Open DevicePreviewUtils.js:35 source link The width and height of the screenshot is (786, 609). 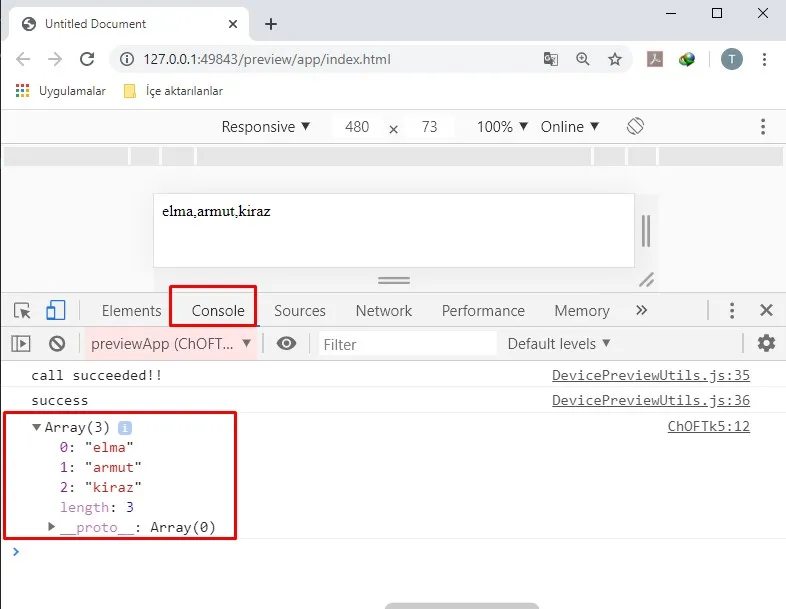(x=651, y=375)
